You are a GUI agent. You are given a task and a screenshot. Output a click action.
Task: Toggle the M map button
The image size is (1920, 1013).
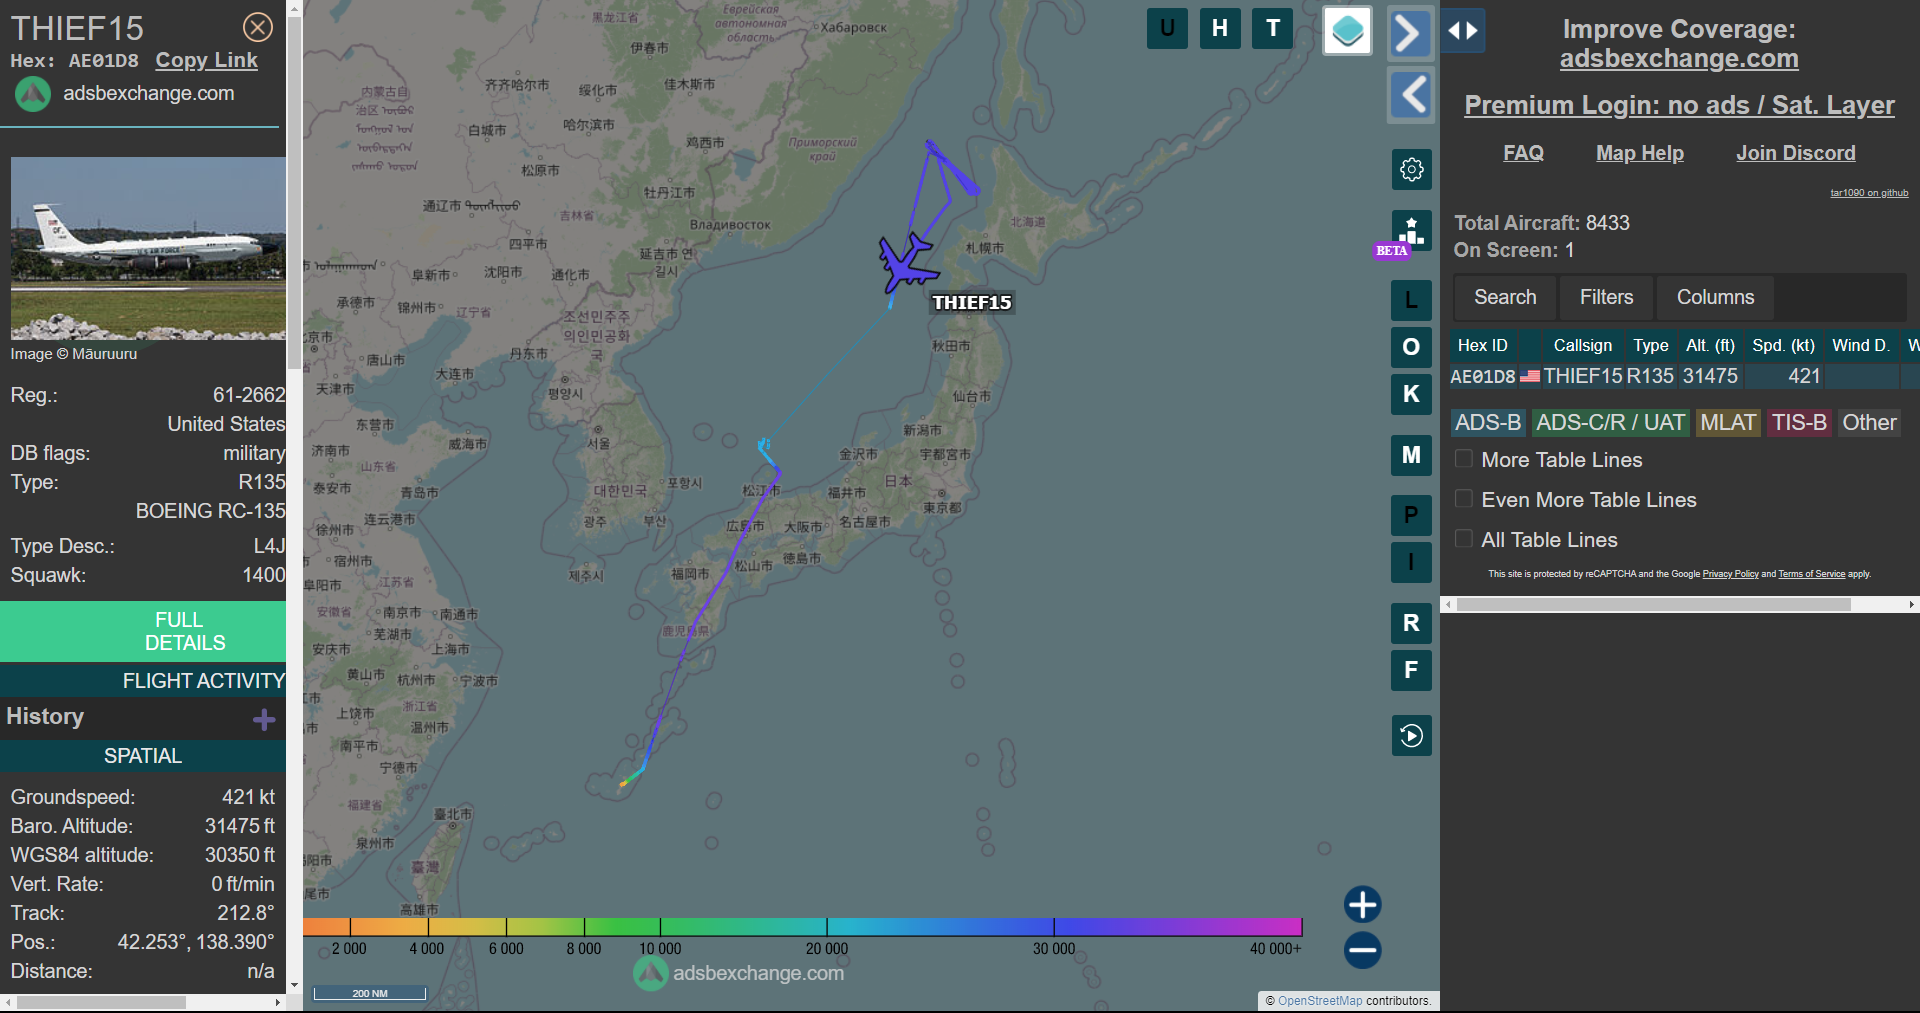coord(1411,455)
